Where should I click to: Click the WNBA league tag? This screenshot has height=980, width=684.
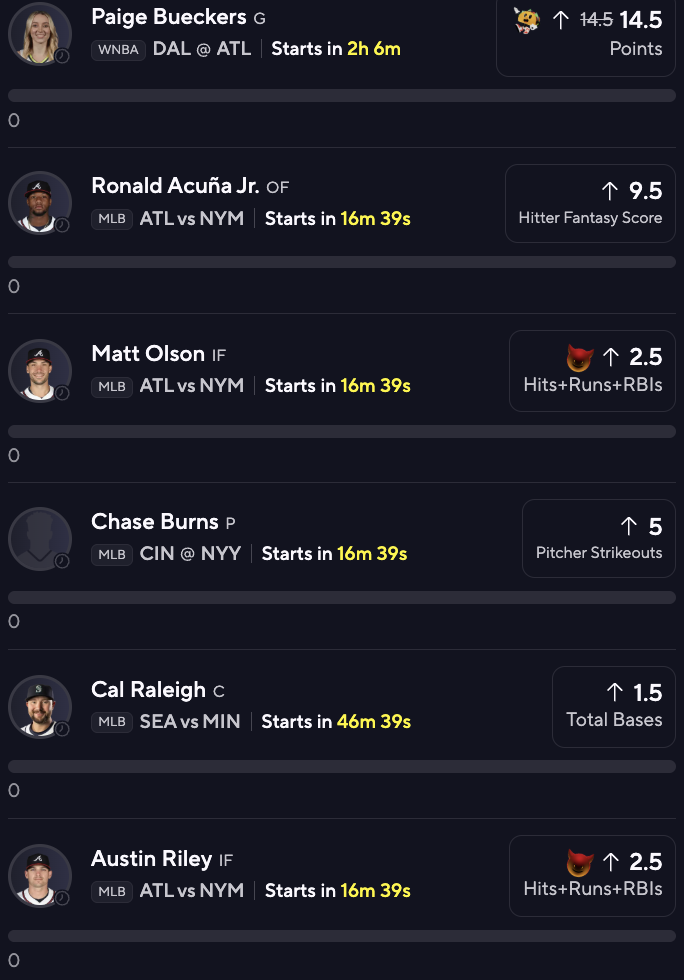tap(118, 49)
